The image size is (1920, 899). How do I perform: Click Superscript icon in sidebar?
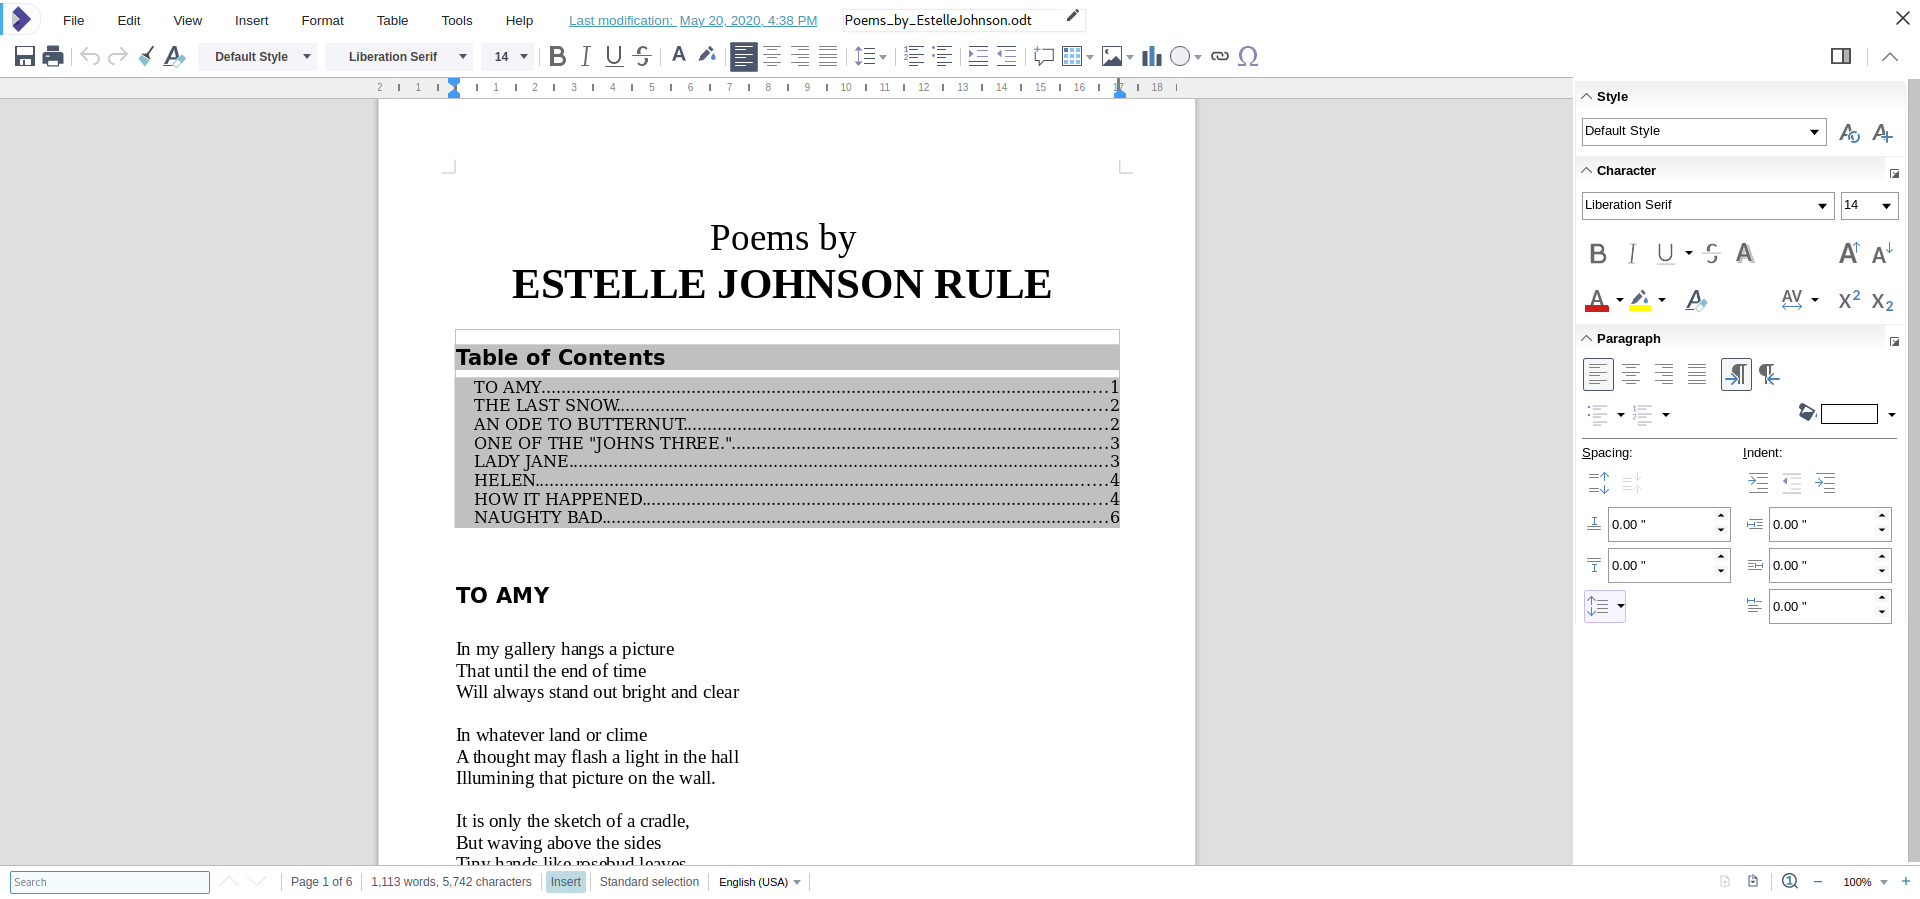pyautogui.click(x=1849, y=299)
